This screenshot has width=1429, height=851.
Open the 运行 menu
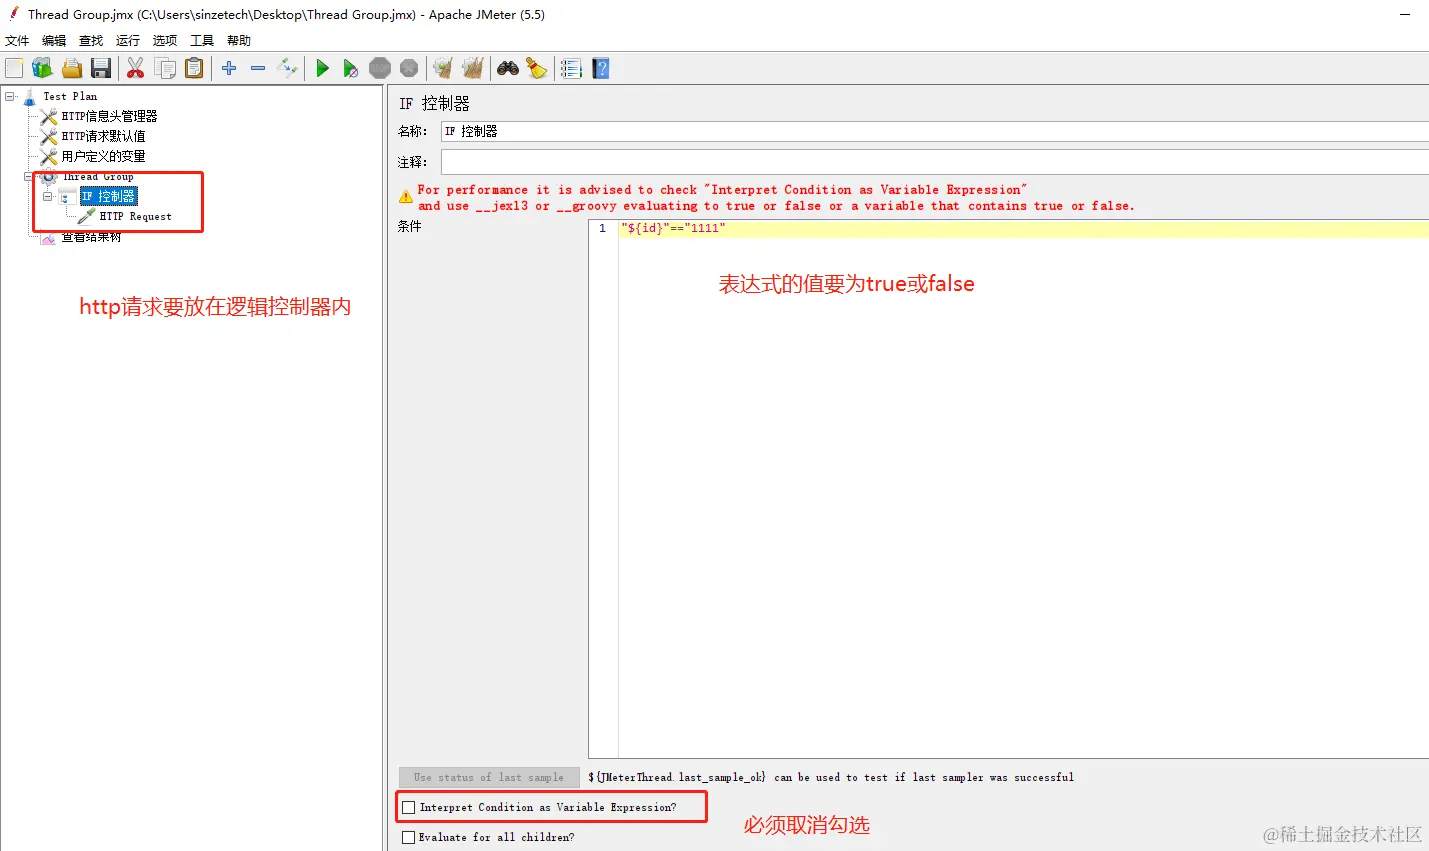tap(128, 41)
